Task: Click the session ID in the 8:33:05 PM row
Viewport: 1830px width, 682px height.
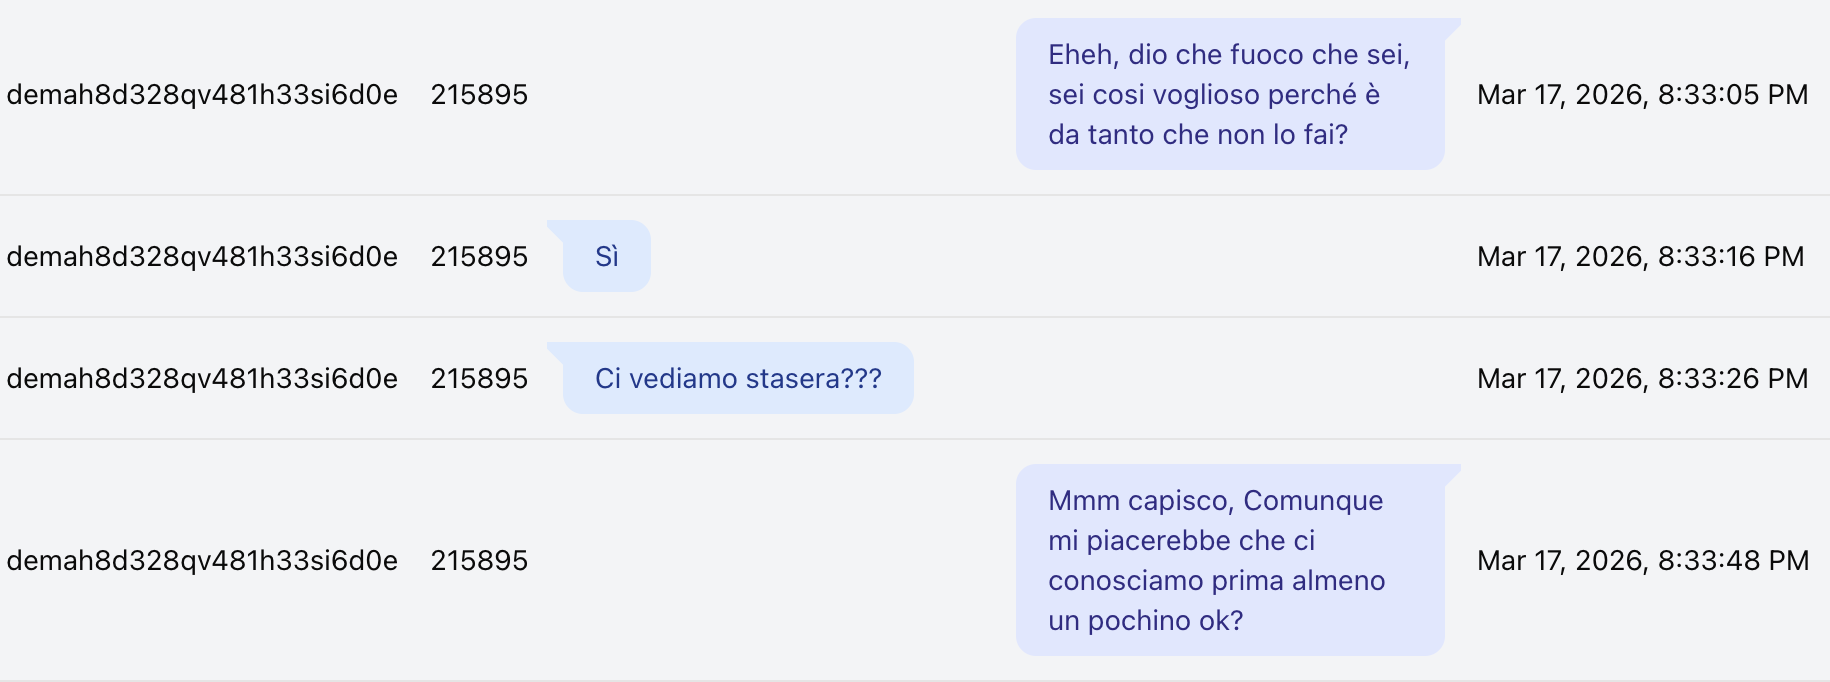Action: 202,95
